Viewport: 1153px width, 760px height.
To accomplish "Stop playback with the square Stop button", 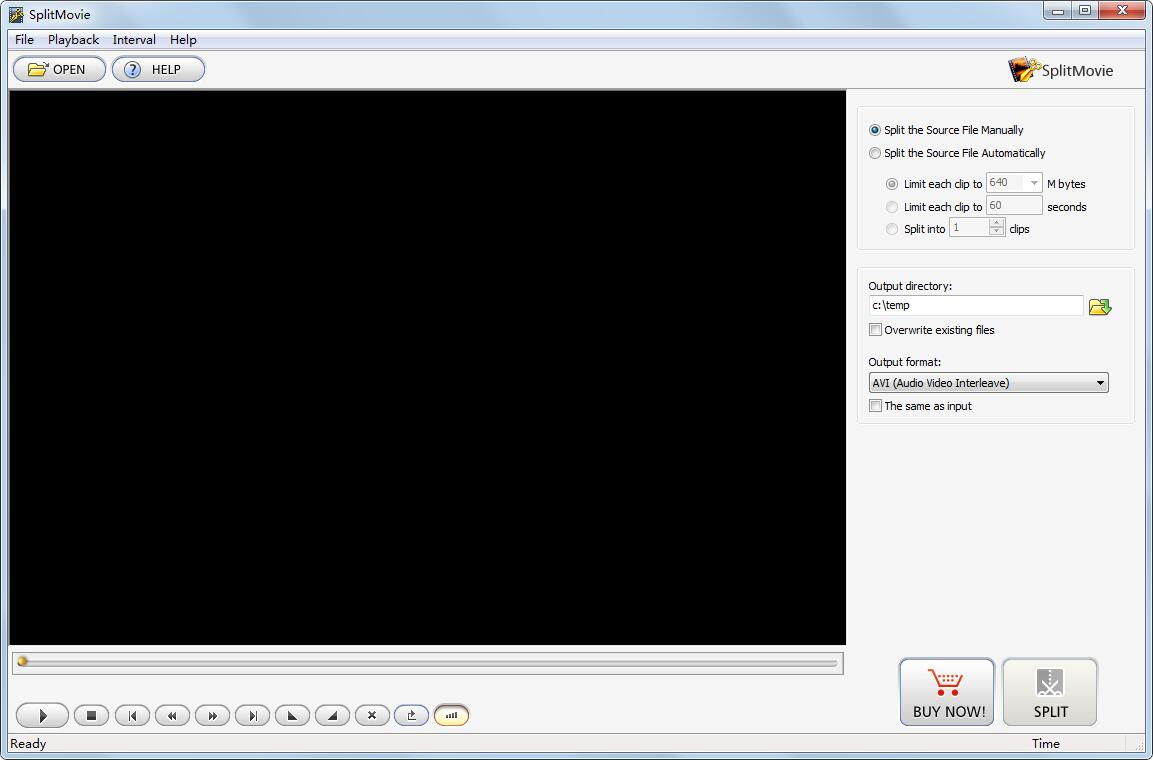I will [x=92, y=715].
